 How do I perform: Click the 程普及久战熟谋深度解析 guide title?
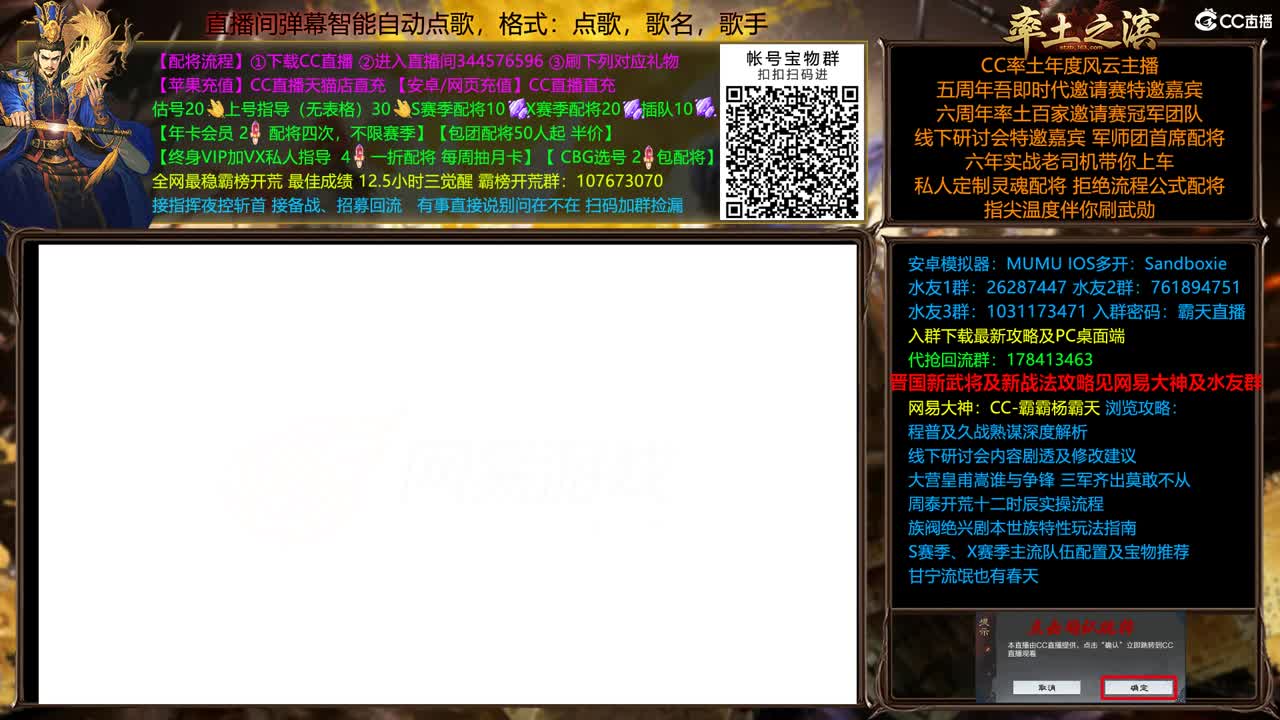click(997, 432)
